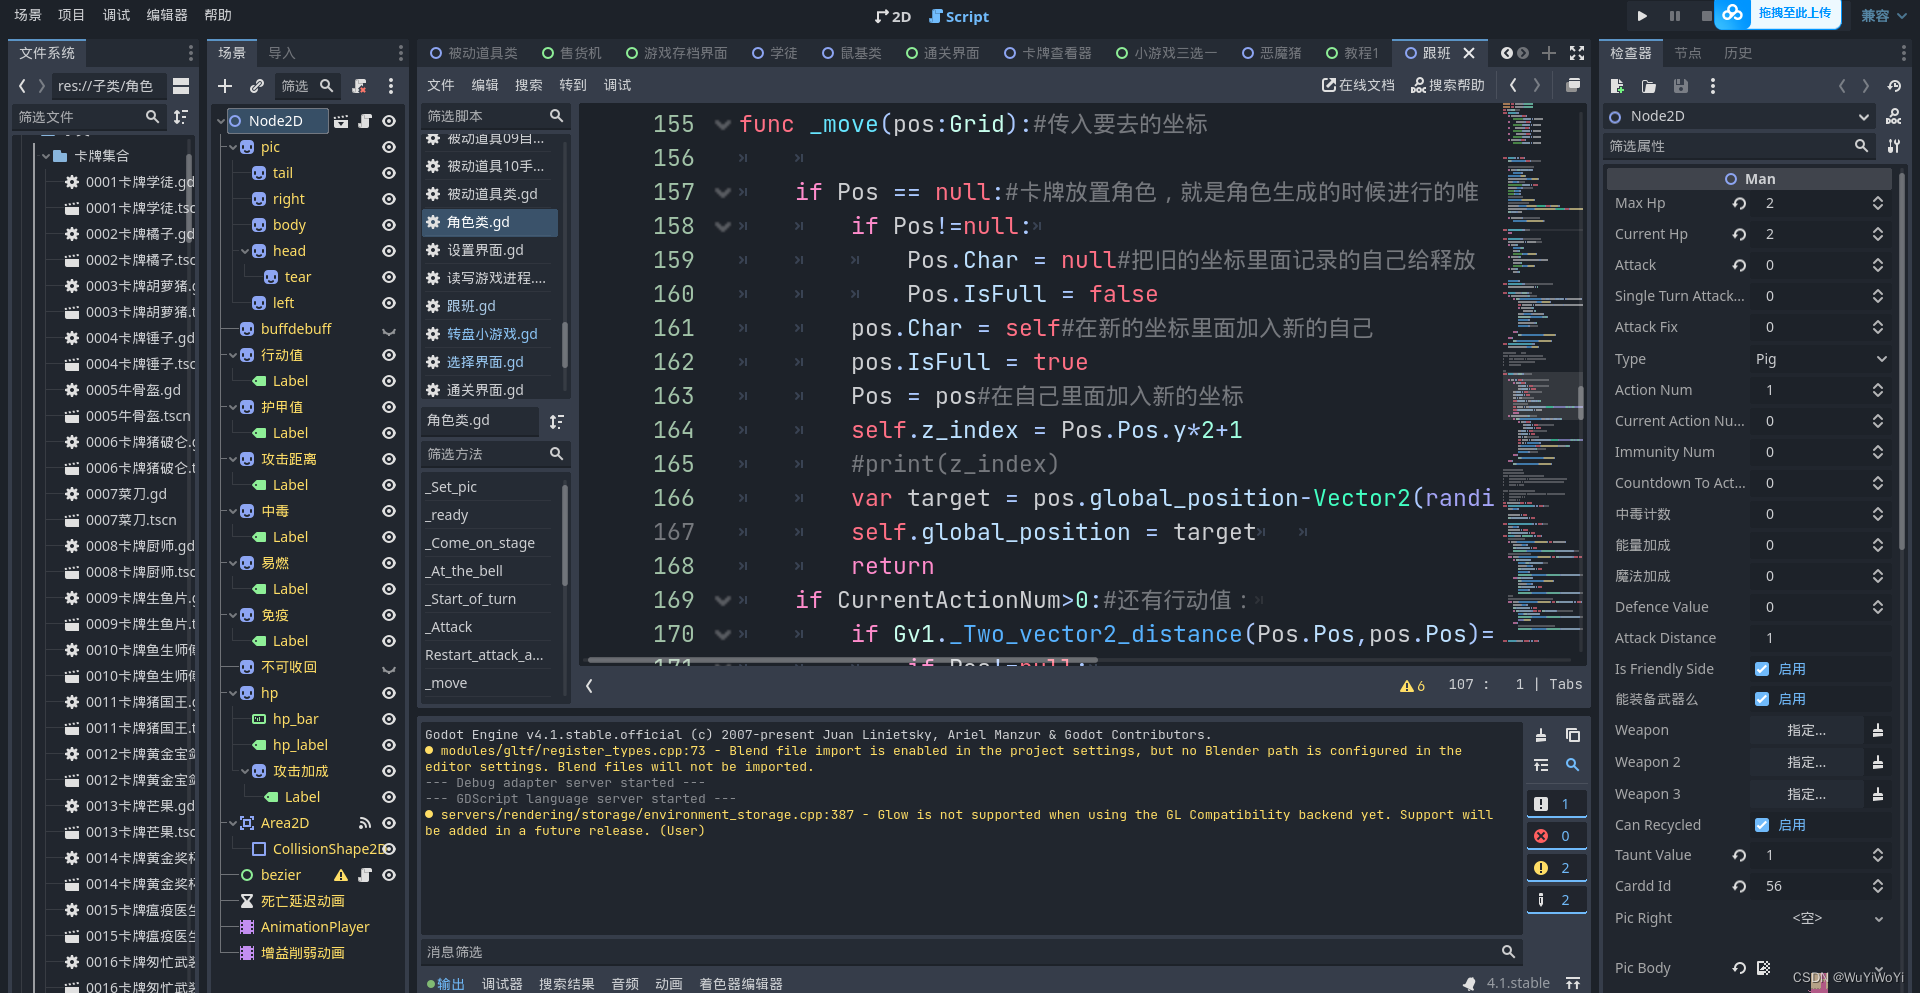Collapse the 卡牌集合 folder
Screen dimensions: 1920x993
[x=46, y=156]
